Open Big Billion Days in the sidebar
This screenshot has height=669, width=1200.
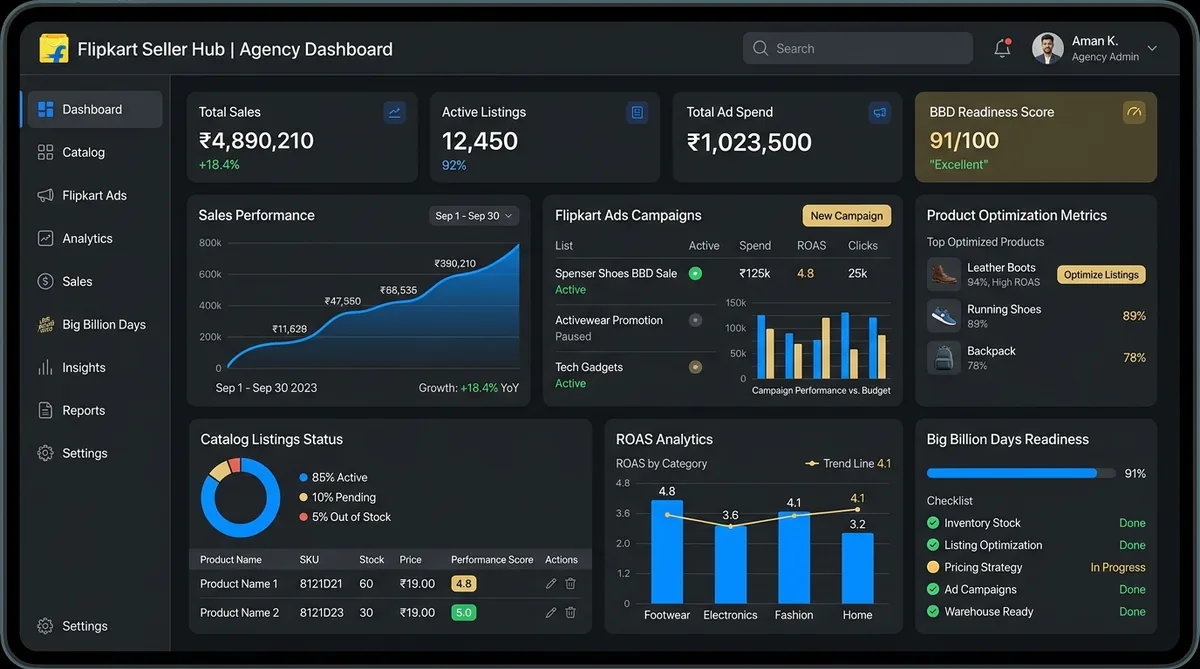(x=91, y=324)
